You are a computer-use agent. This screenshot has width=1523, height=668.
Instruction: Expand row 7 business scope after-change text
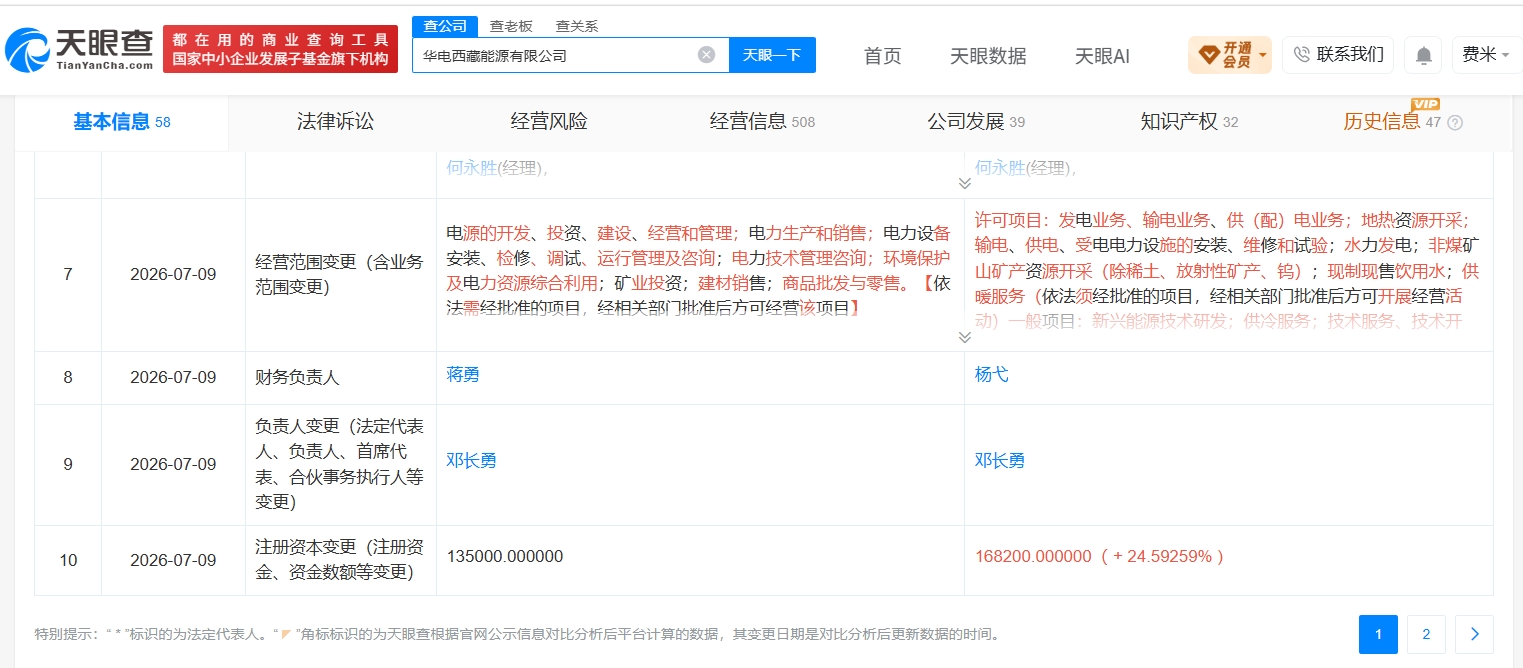point(964,338)
